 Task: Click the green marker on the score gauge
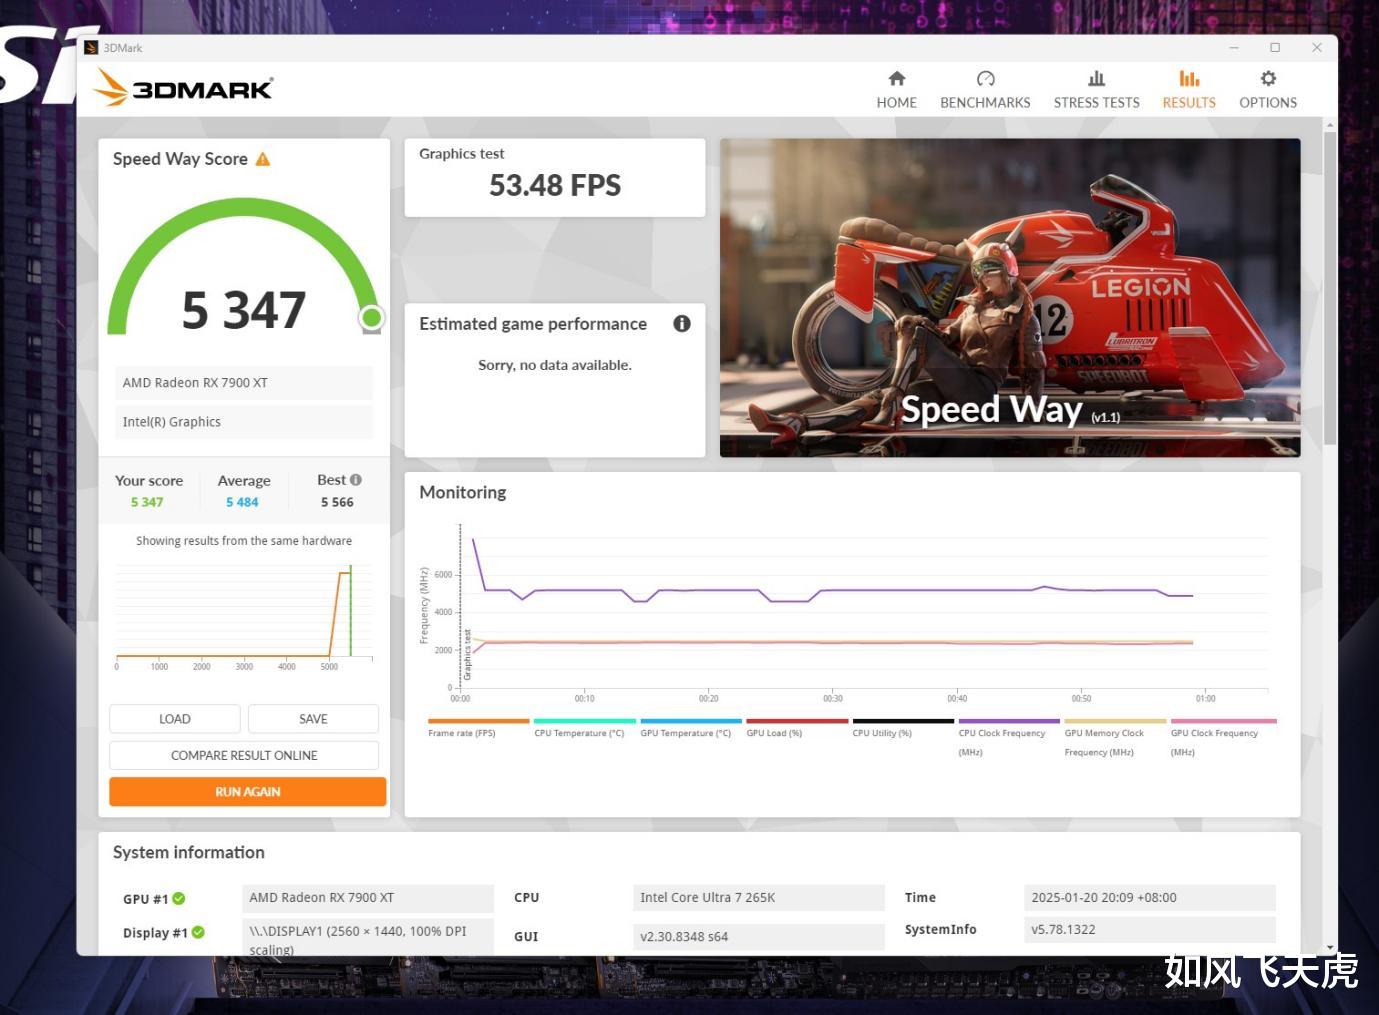coord(372,318)
